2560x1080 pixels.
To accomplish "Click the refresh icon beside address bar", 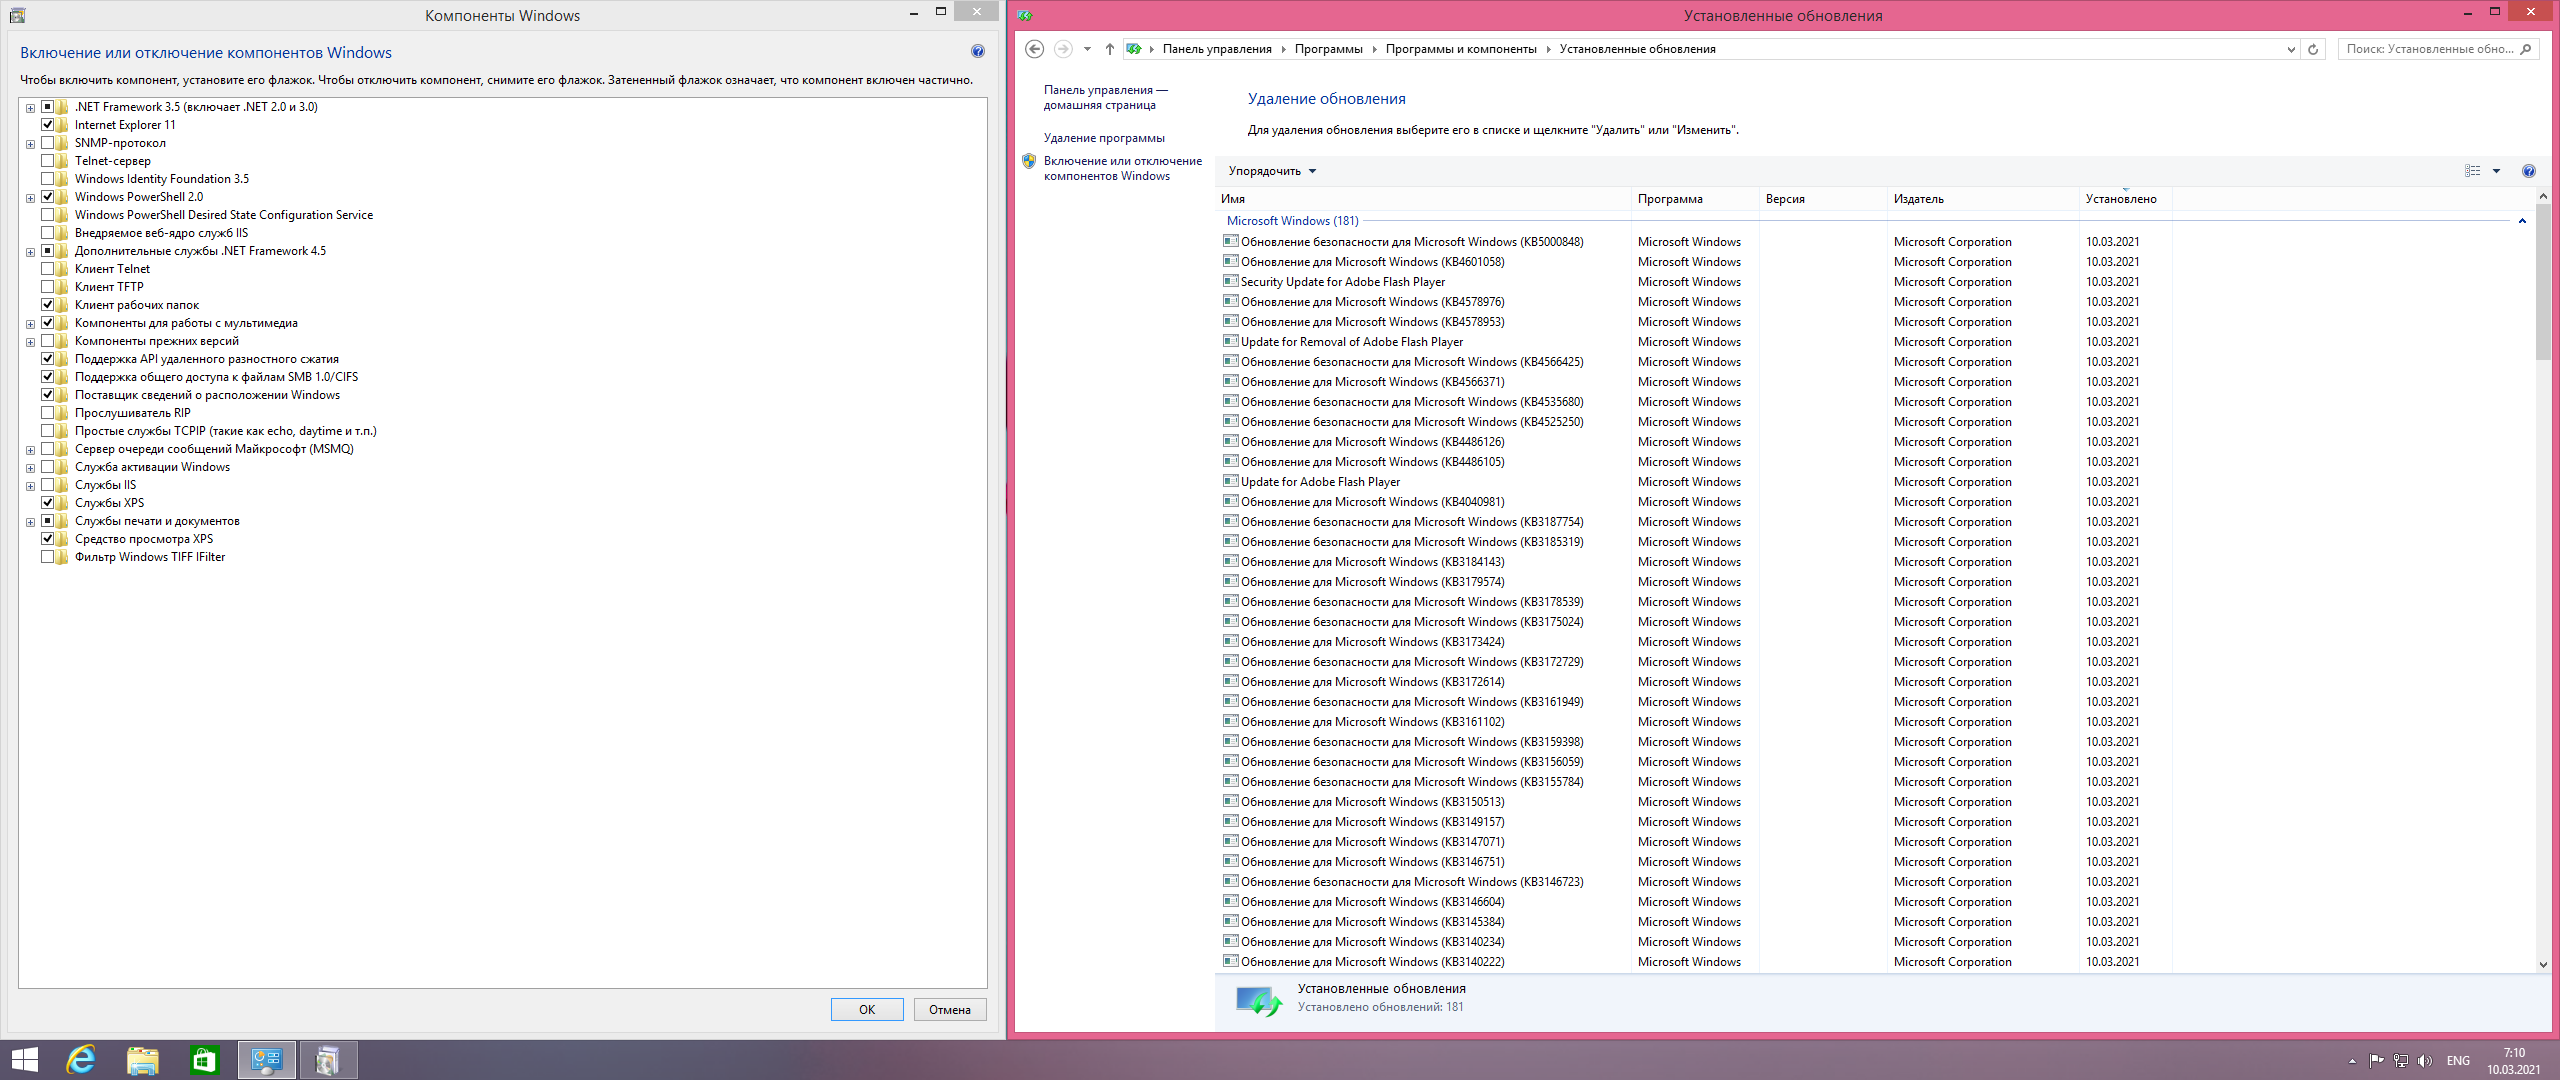I will coord(2313,49).
